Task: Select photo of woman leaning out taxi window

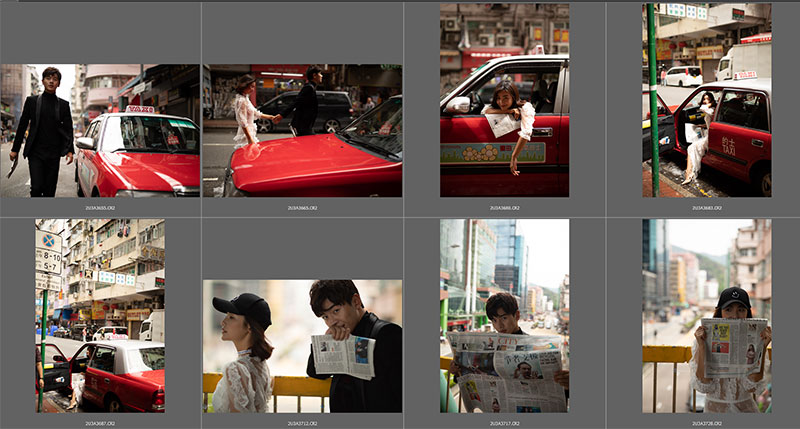Action: tap(505, 100)
